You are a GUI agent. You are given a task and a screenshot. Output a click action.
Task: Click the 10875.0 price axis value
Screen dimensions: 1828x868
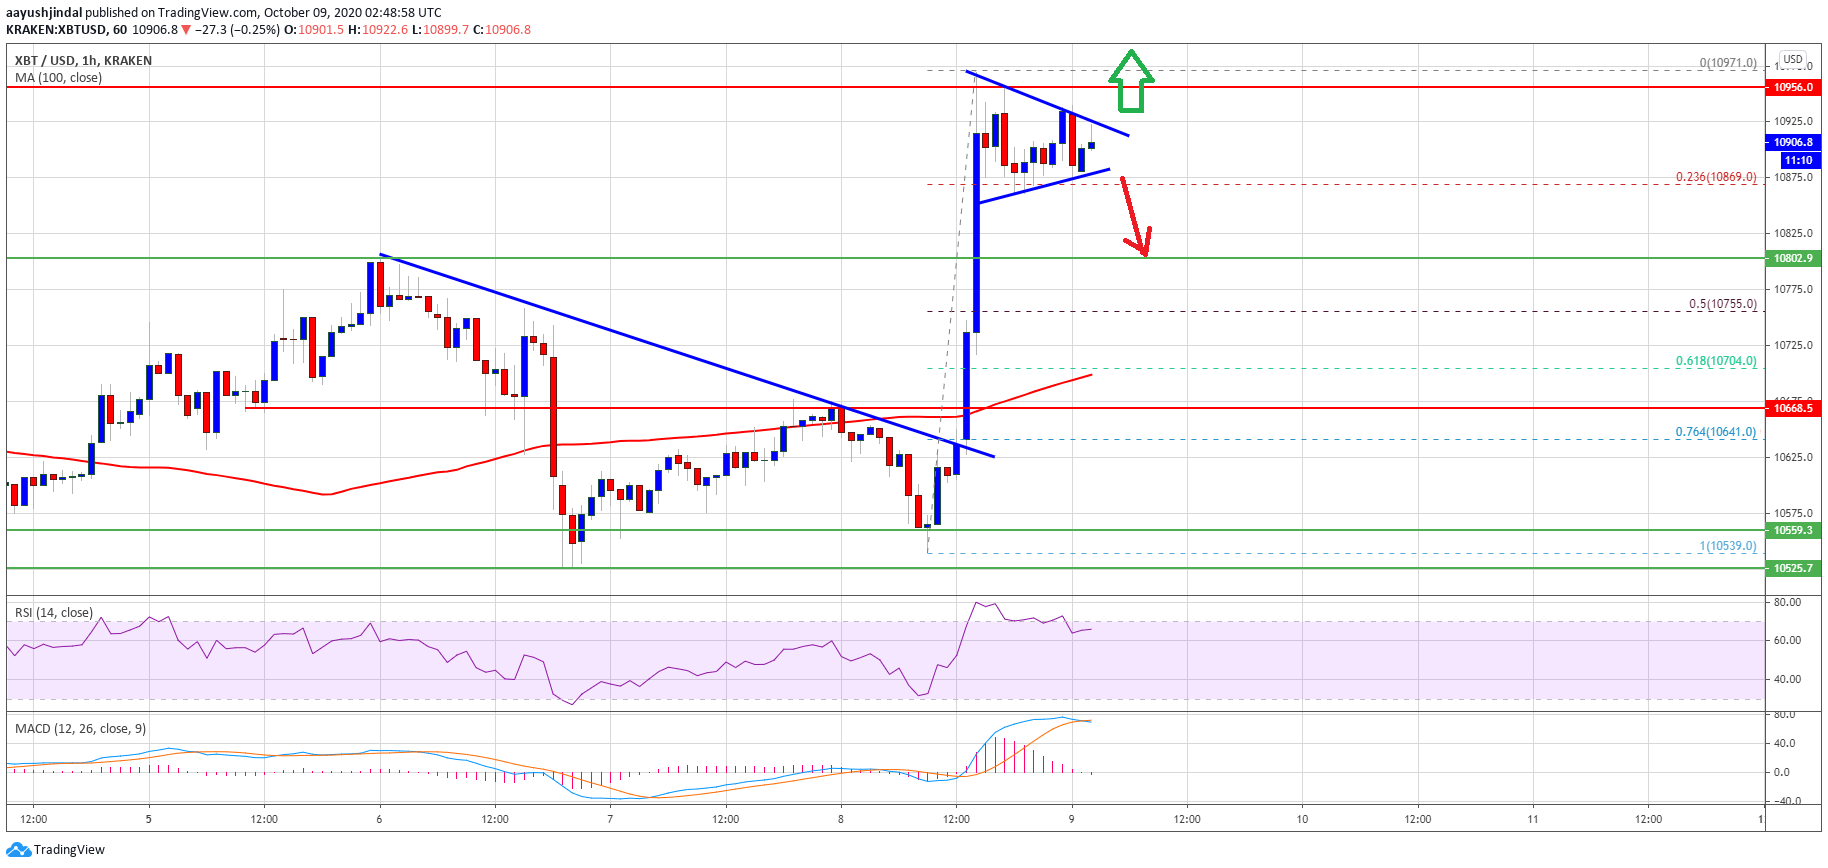coord(1794,178)
